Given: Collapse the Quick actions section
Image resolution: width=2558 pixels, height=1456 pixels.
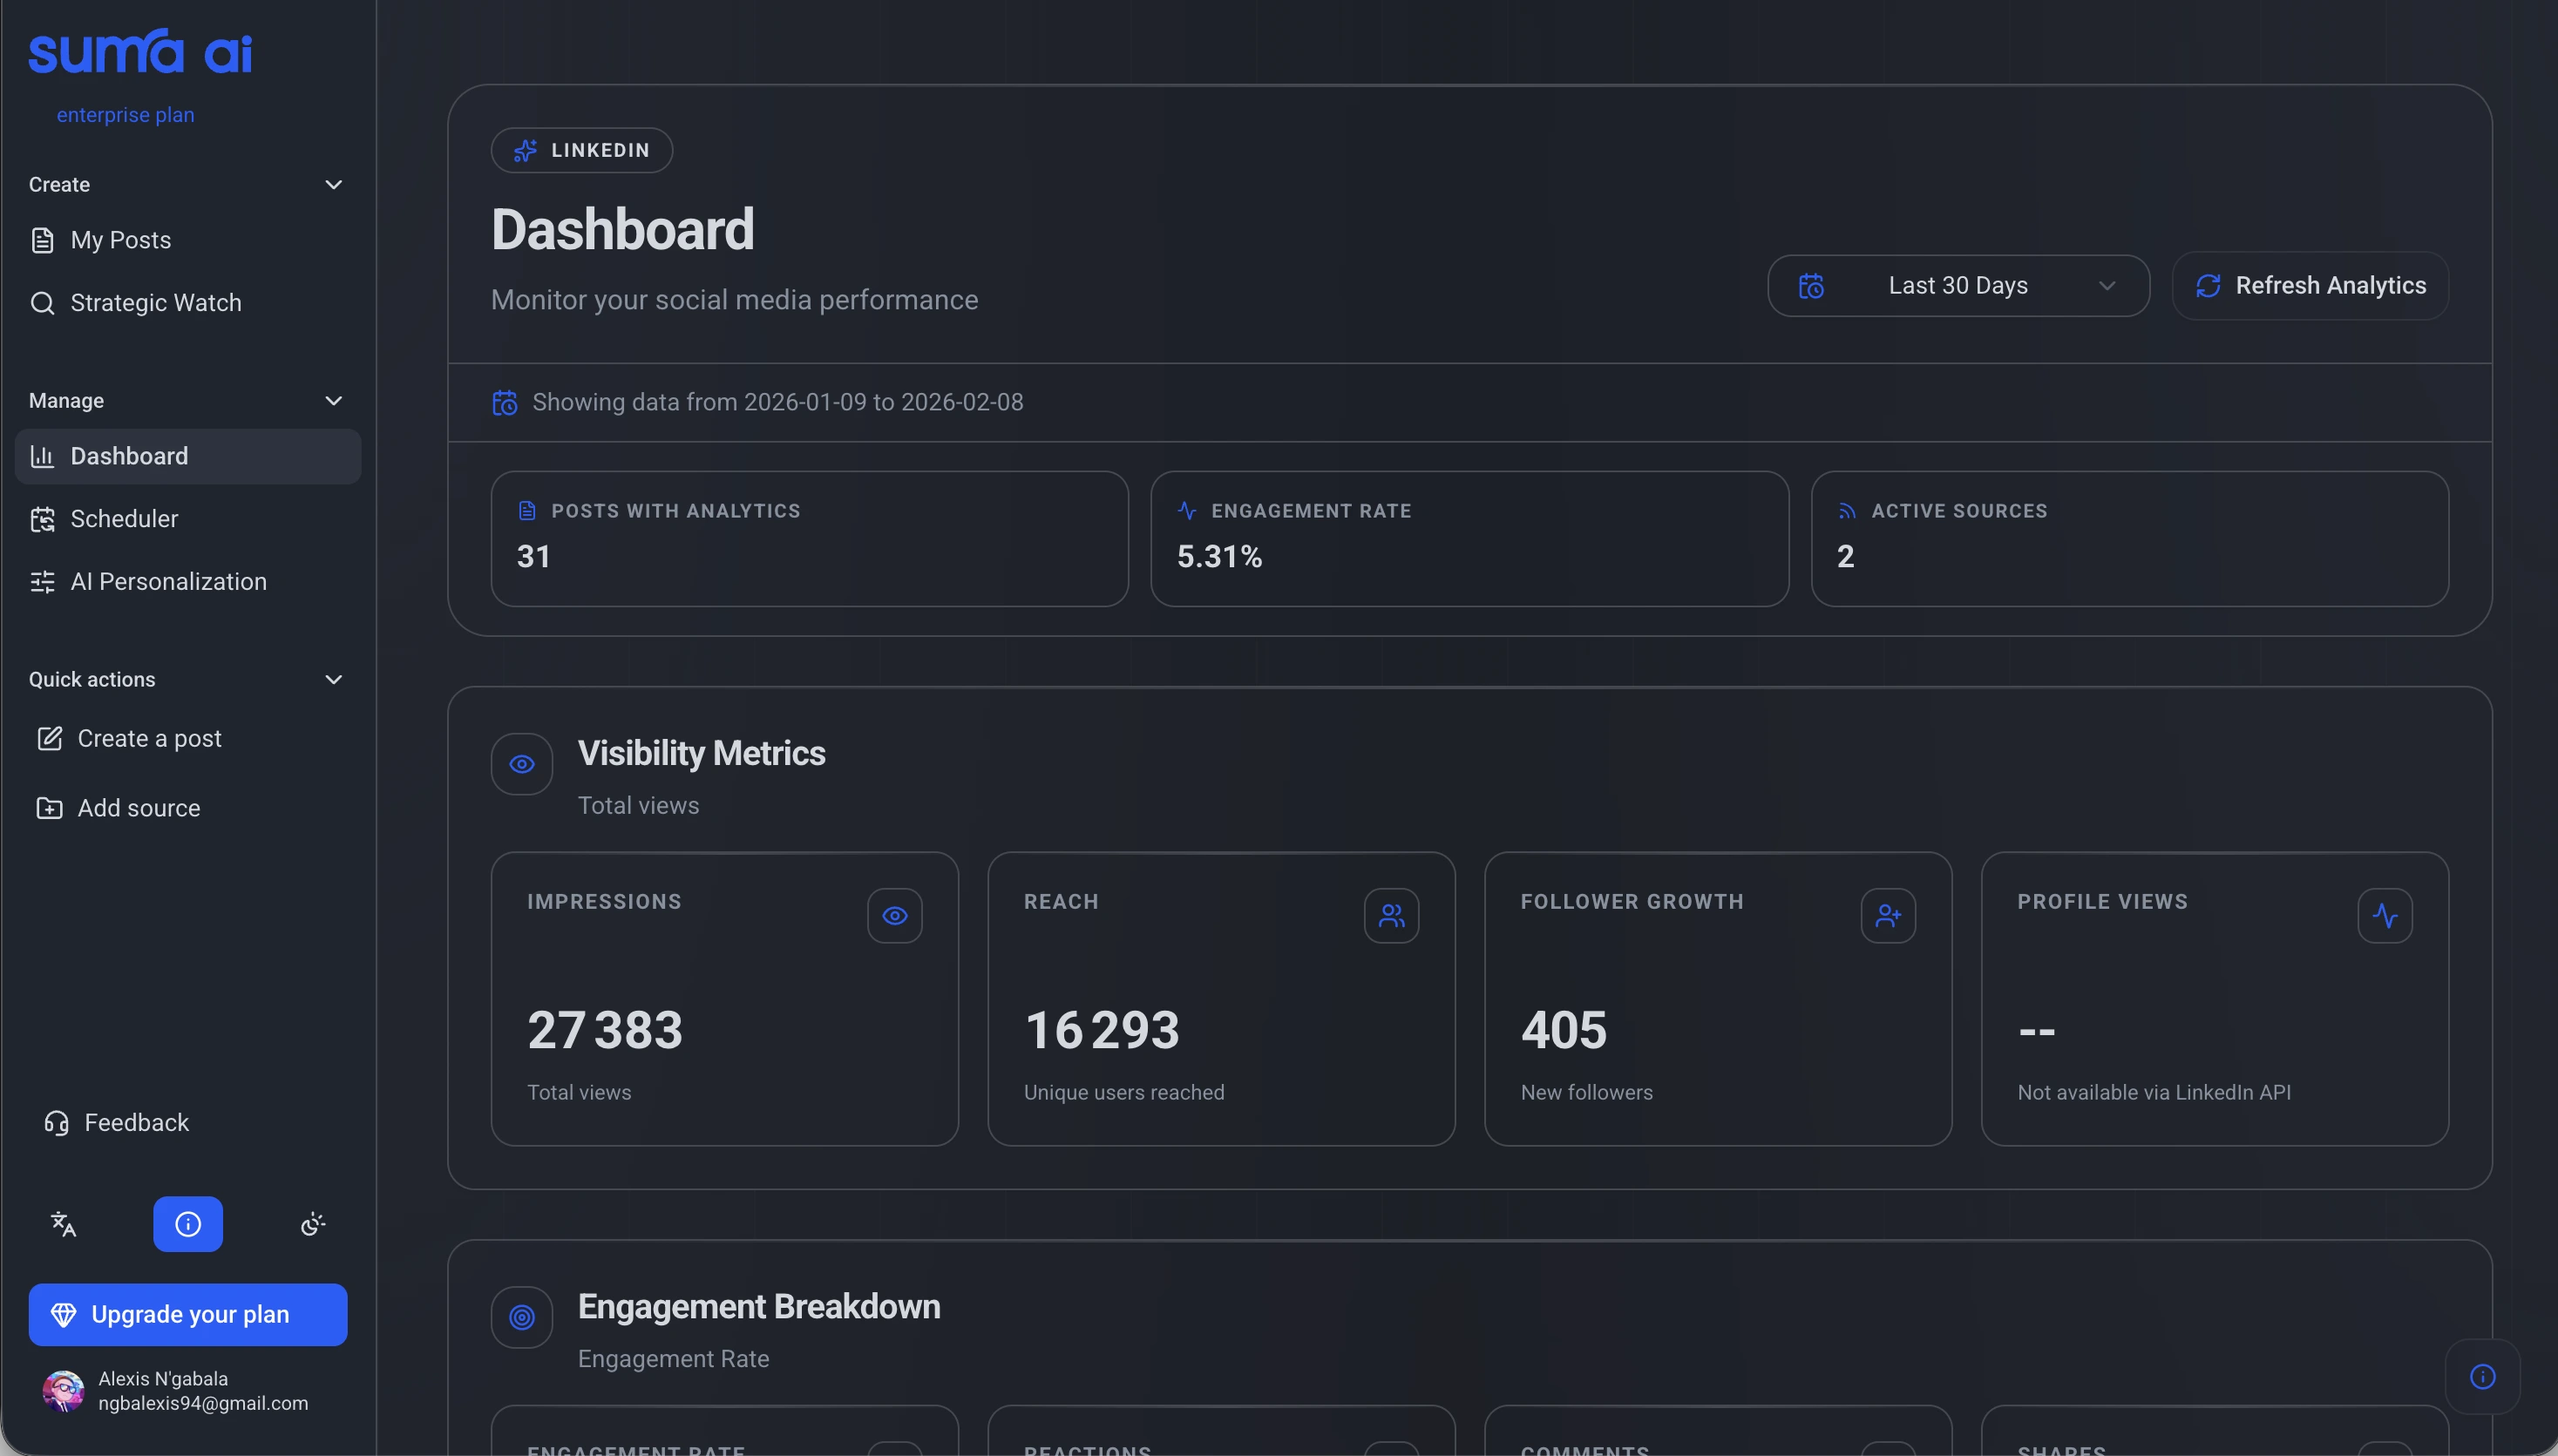Looking at the screenshot, I should coord(334,680).
